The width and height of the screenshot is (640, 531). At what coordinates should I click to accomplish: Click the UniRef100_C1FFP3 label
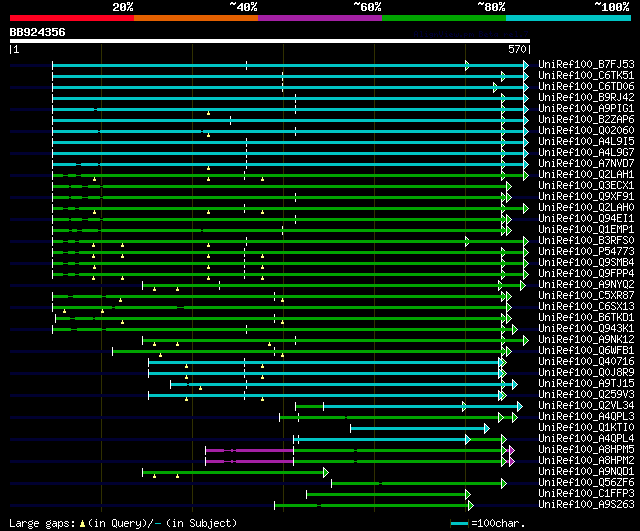586,494
